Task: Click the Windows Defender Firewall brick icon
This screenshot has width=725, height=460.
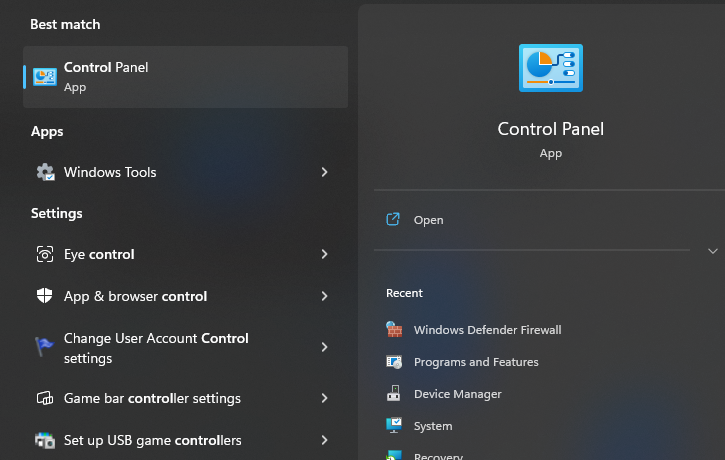Action: [x=394, y=330]
